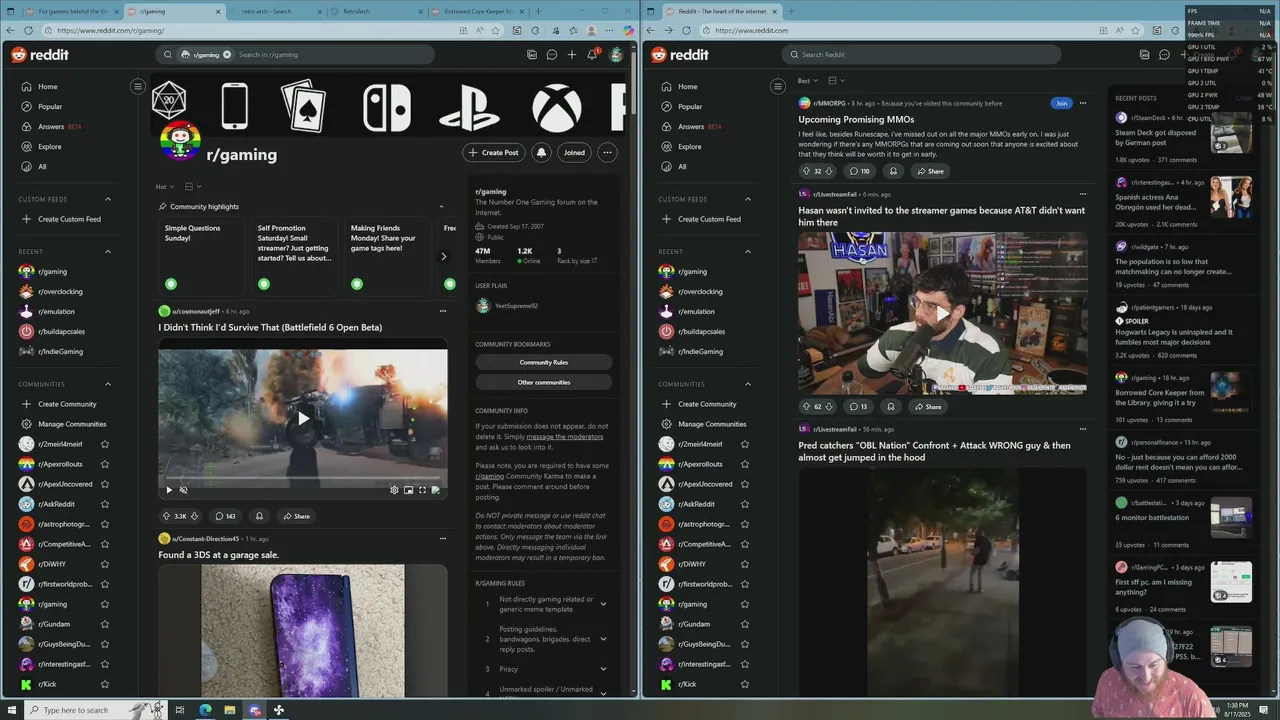This screenshot has width=1280, height=720.
Task: Open the three-dot menu next to Joined
Action: tap(607, 153)
